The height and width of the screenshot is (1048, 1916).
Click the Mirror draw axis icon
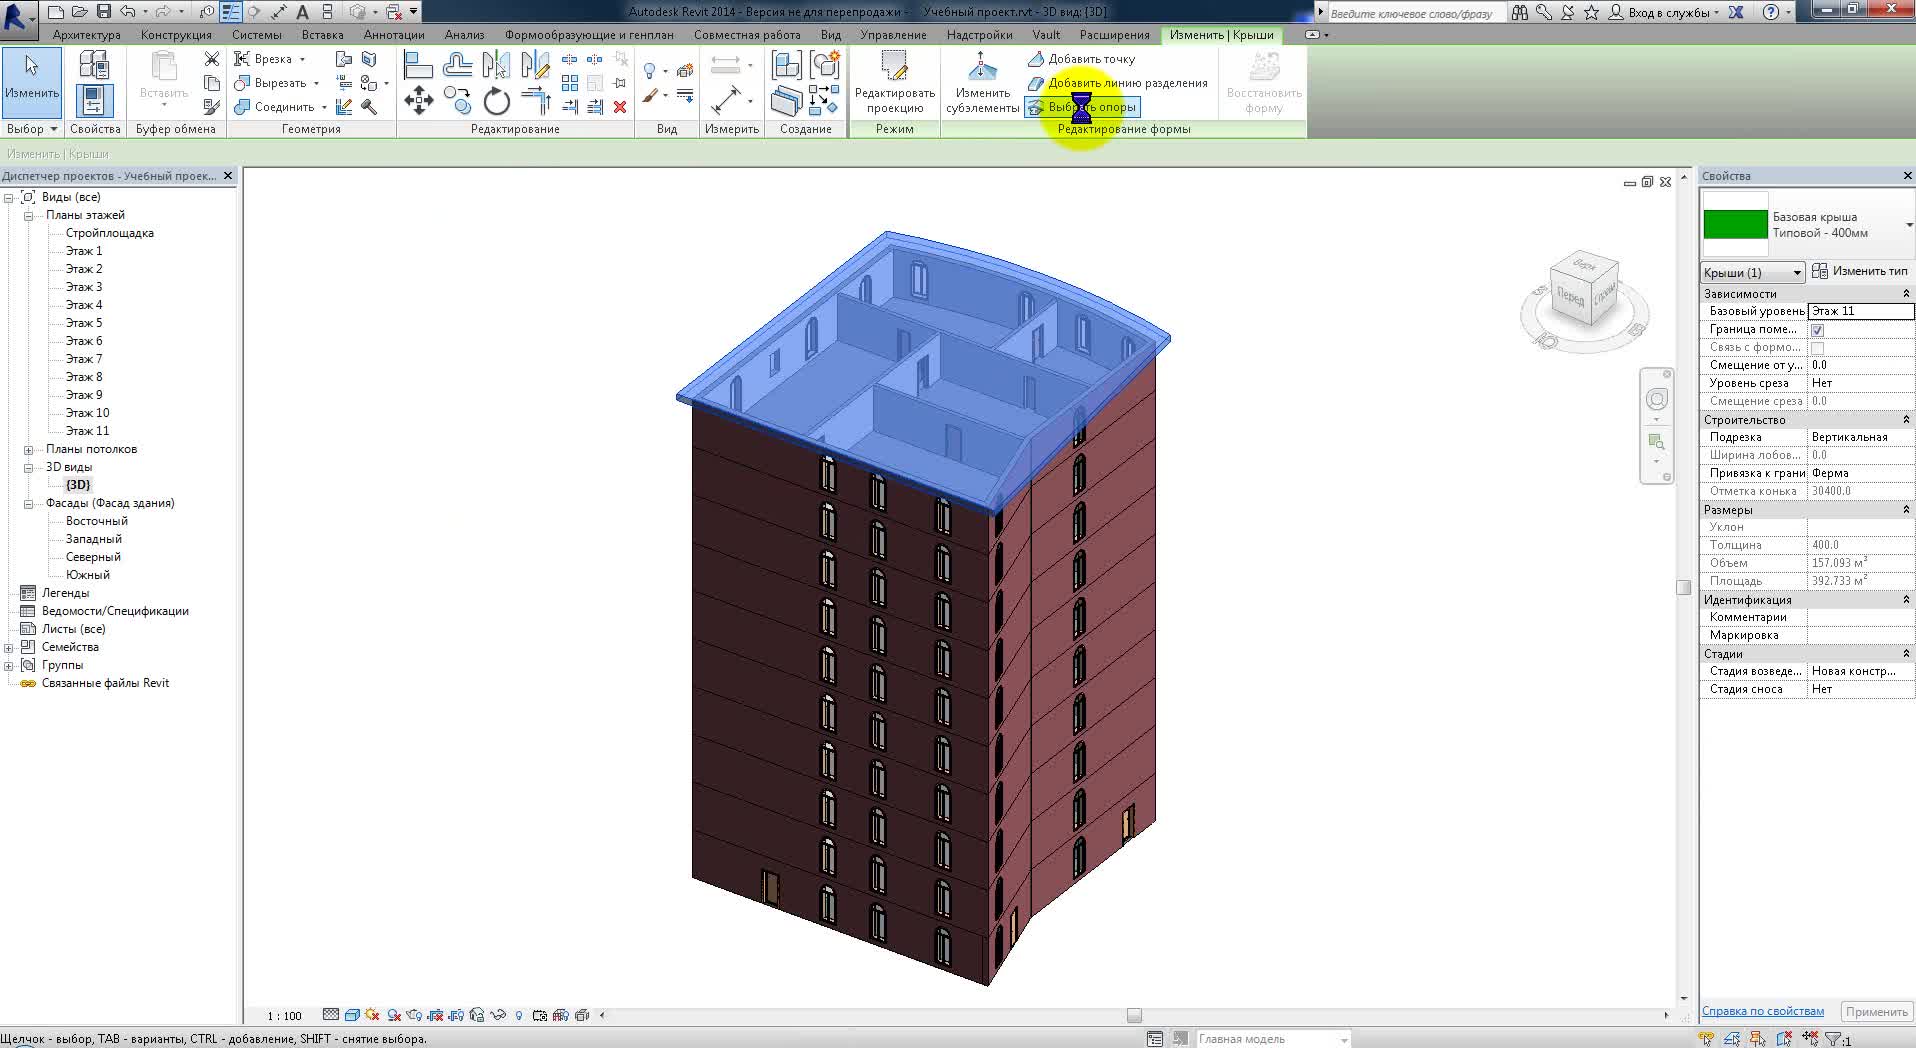[535, 65]
